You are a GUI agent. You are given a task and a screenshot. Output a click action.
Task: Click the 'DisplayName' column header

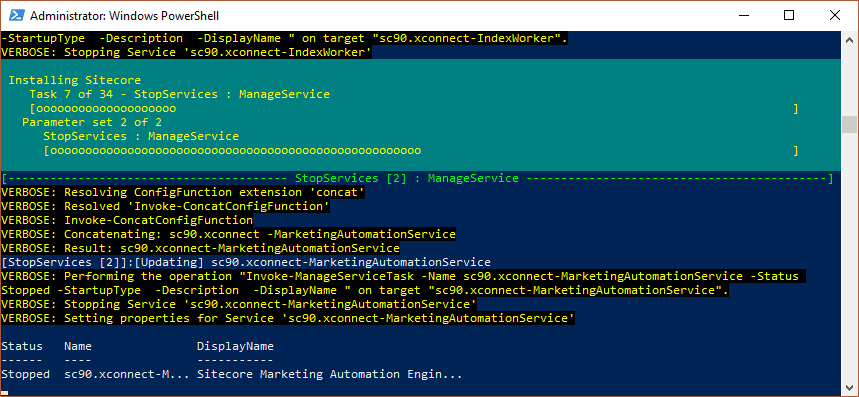(x=235, y=346)
